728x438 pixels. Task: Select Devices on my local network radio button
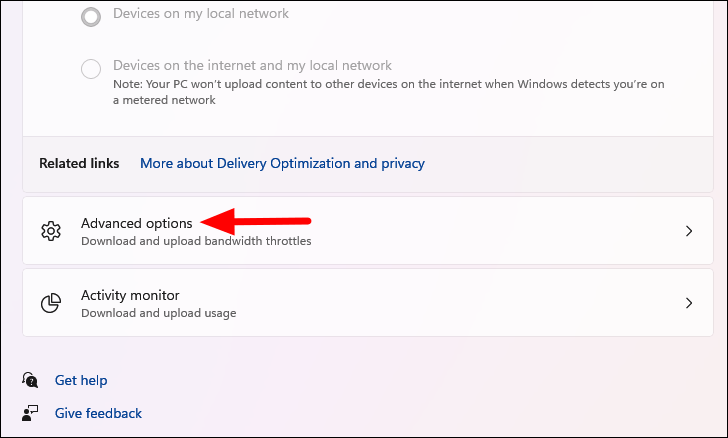point(91,17)
